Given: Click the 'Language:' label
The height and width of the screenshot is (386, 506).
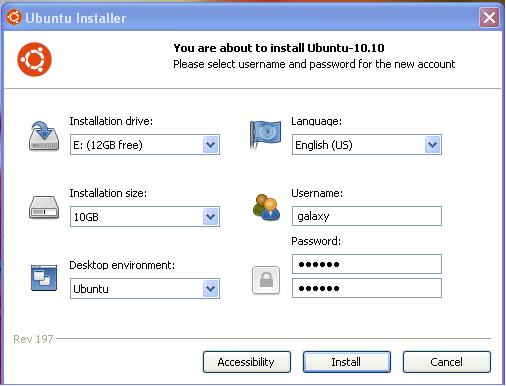Looking at the screenshot, I should [x=316, y=121].
